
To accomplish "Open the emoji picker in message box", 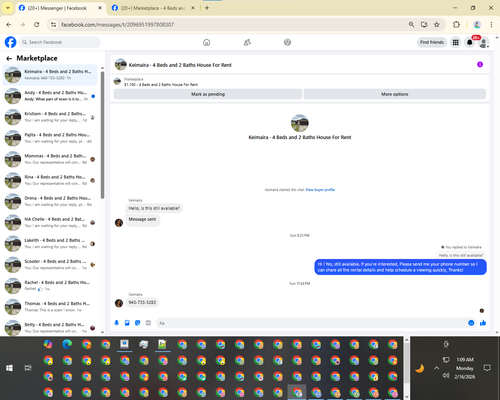I will click(x=471, y=323).
